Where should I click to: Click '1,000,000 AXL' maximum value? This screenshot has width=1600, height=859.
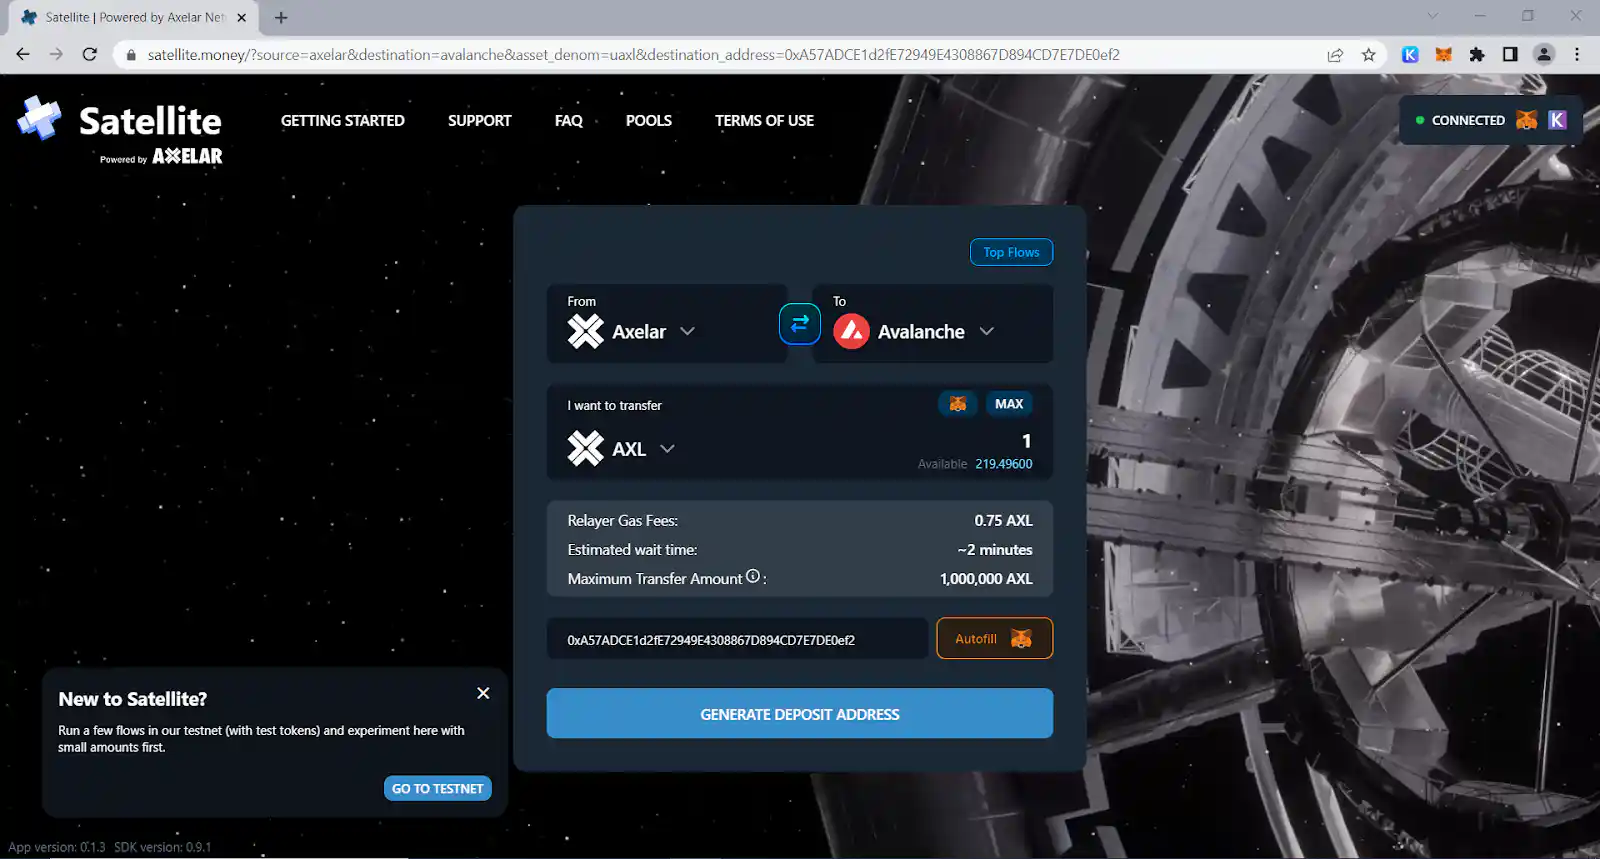[x=986, y=578]
